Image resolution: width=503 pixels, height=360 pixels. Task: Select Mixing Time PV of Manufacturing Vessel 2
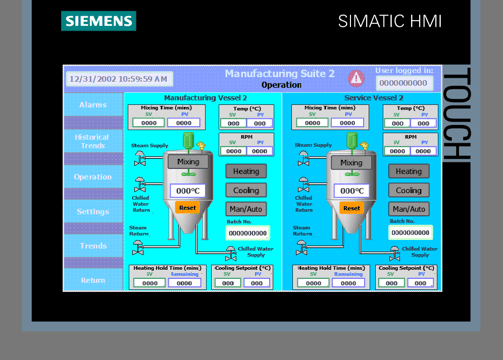click(x=184, y=123)
